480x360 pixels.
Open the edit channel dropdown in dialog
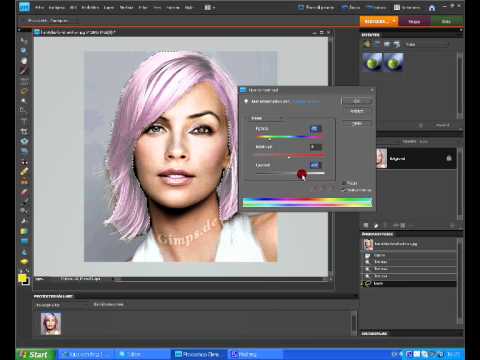click(x=266, y=118)
